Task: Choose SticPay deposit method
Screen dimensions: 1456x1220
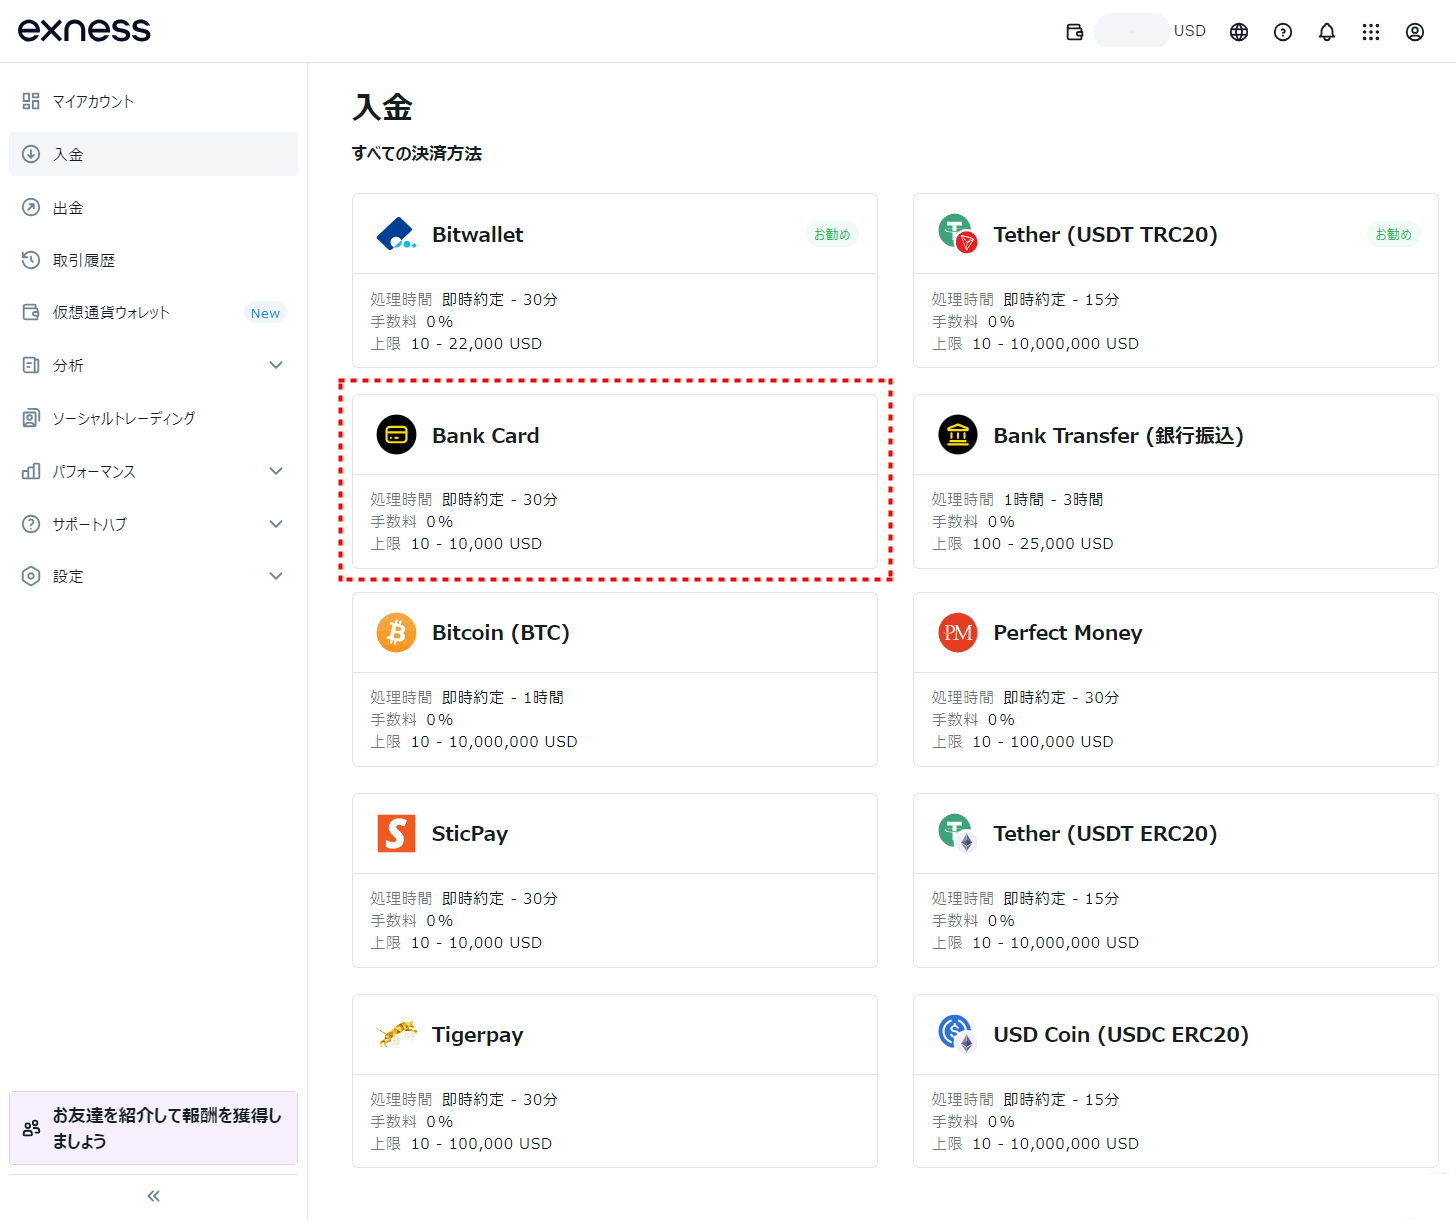Action: 615,880
